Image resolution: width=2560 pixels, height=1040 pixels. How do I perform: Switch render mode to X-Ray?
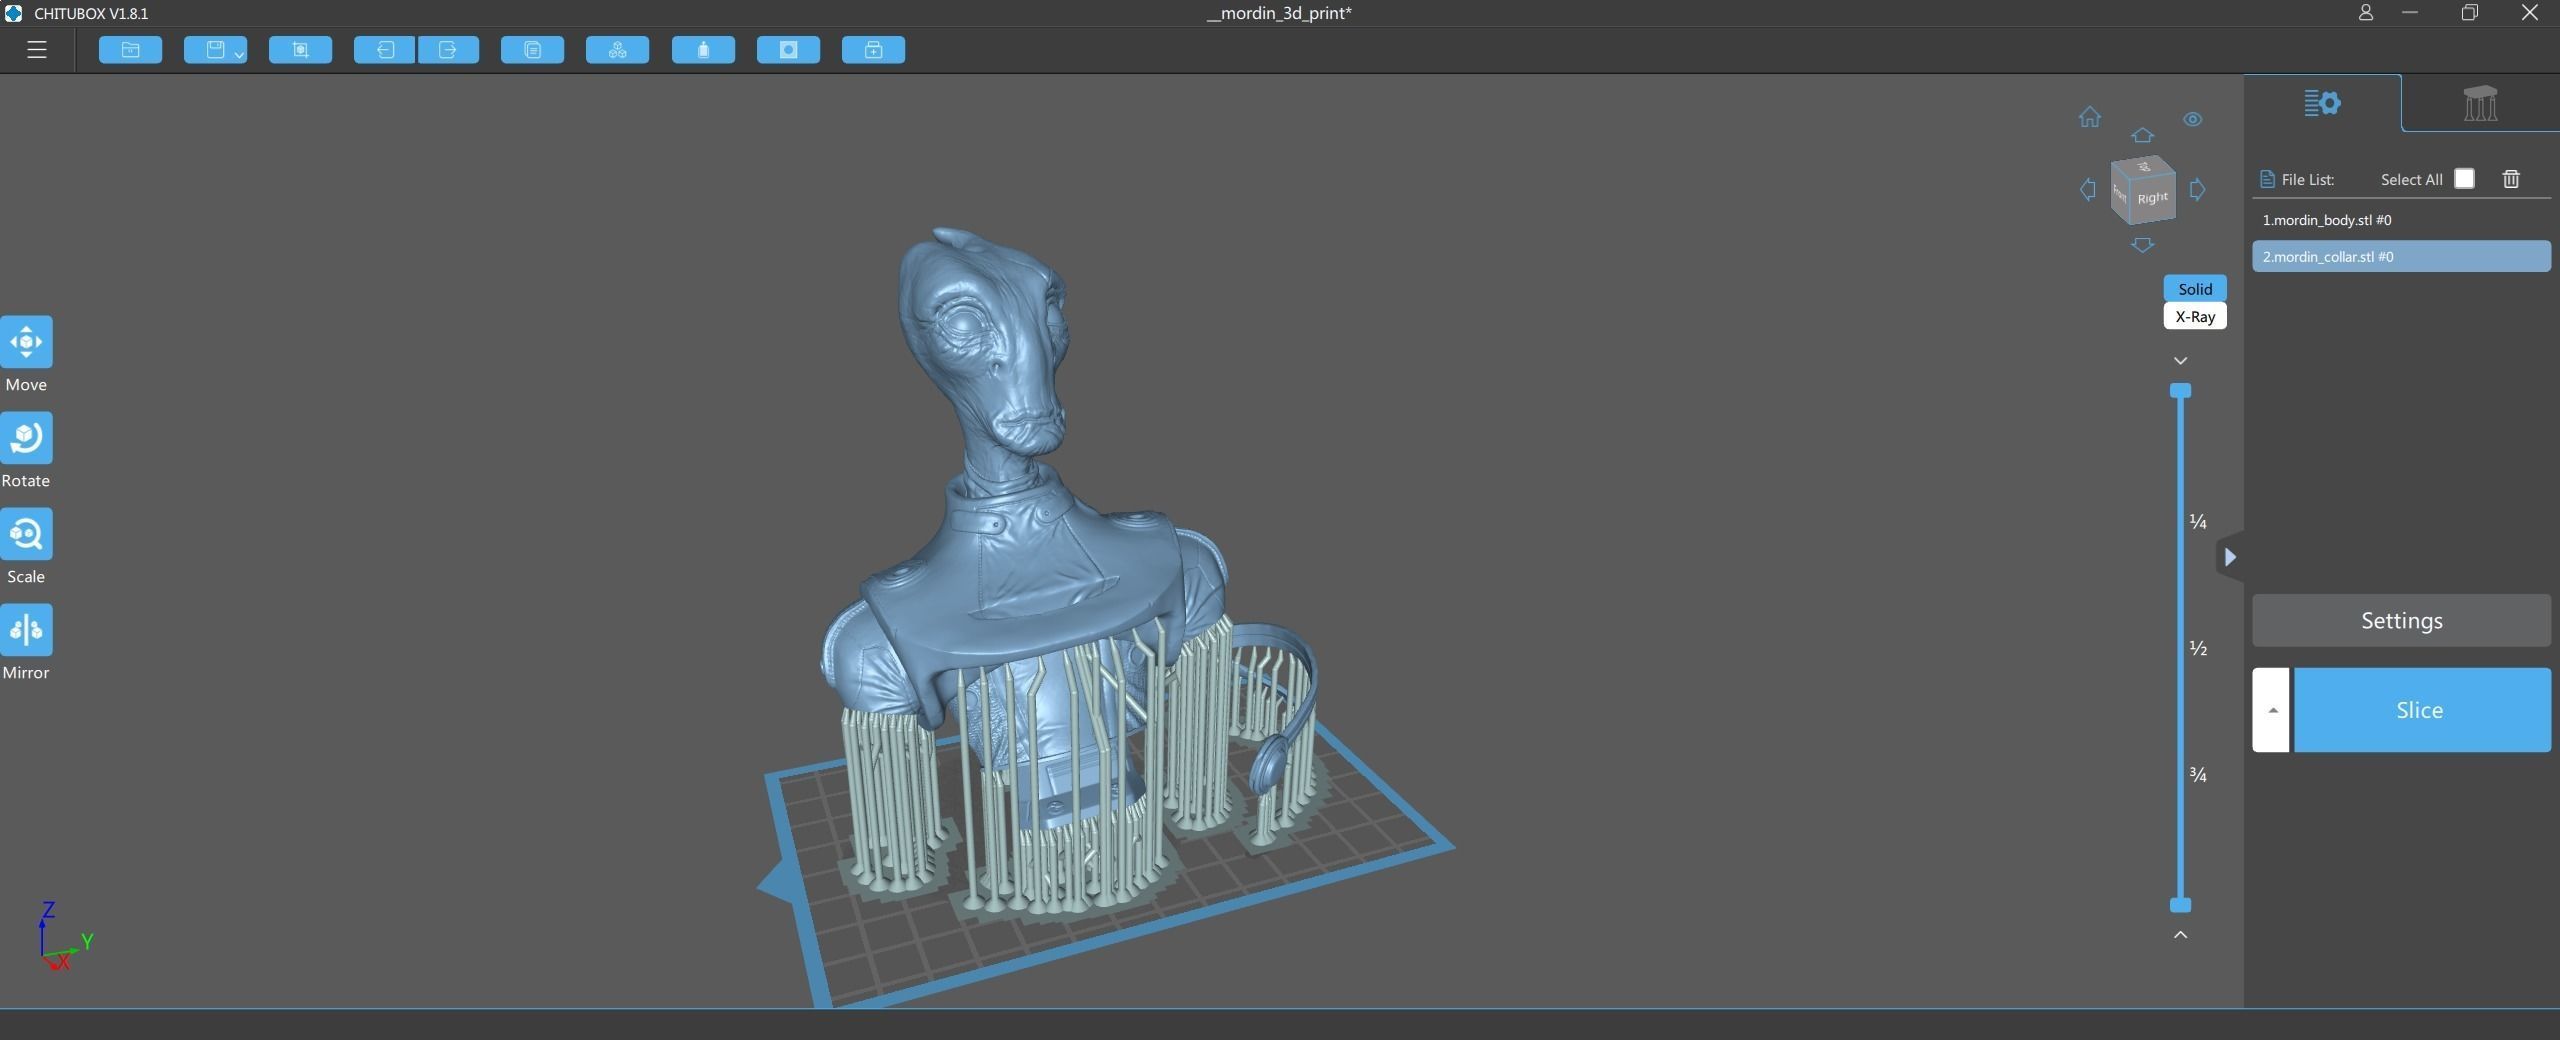tap(2195, 316)
